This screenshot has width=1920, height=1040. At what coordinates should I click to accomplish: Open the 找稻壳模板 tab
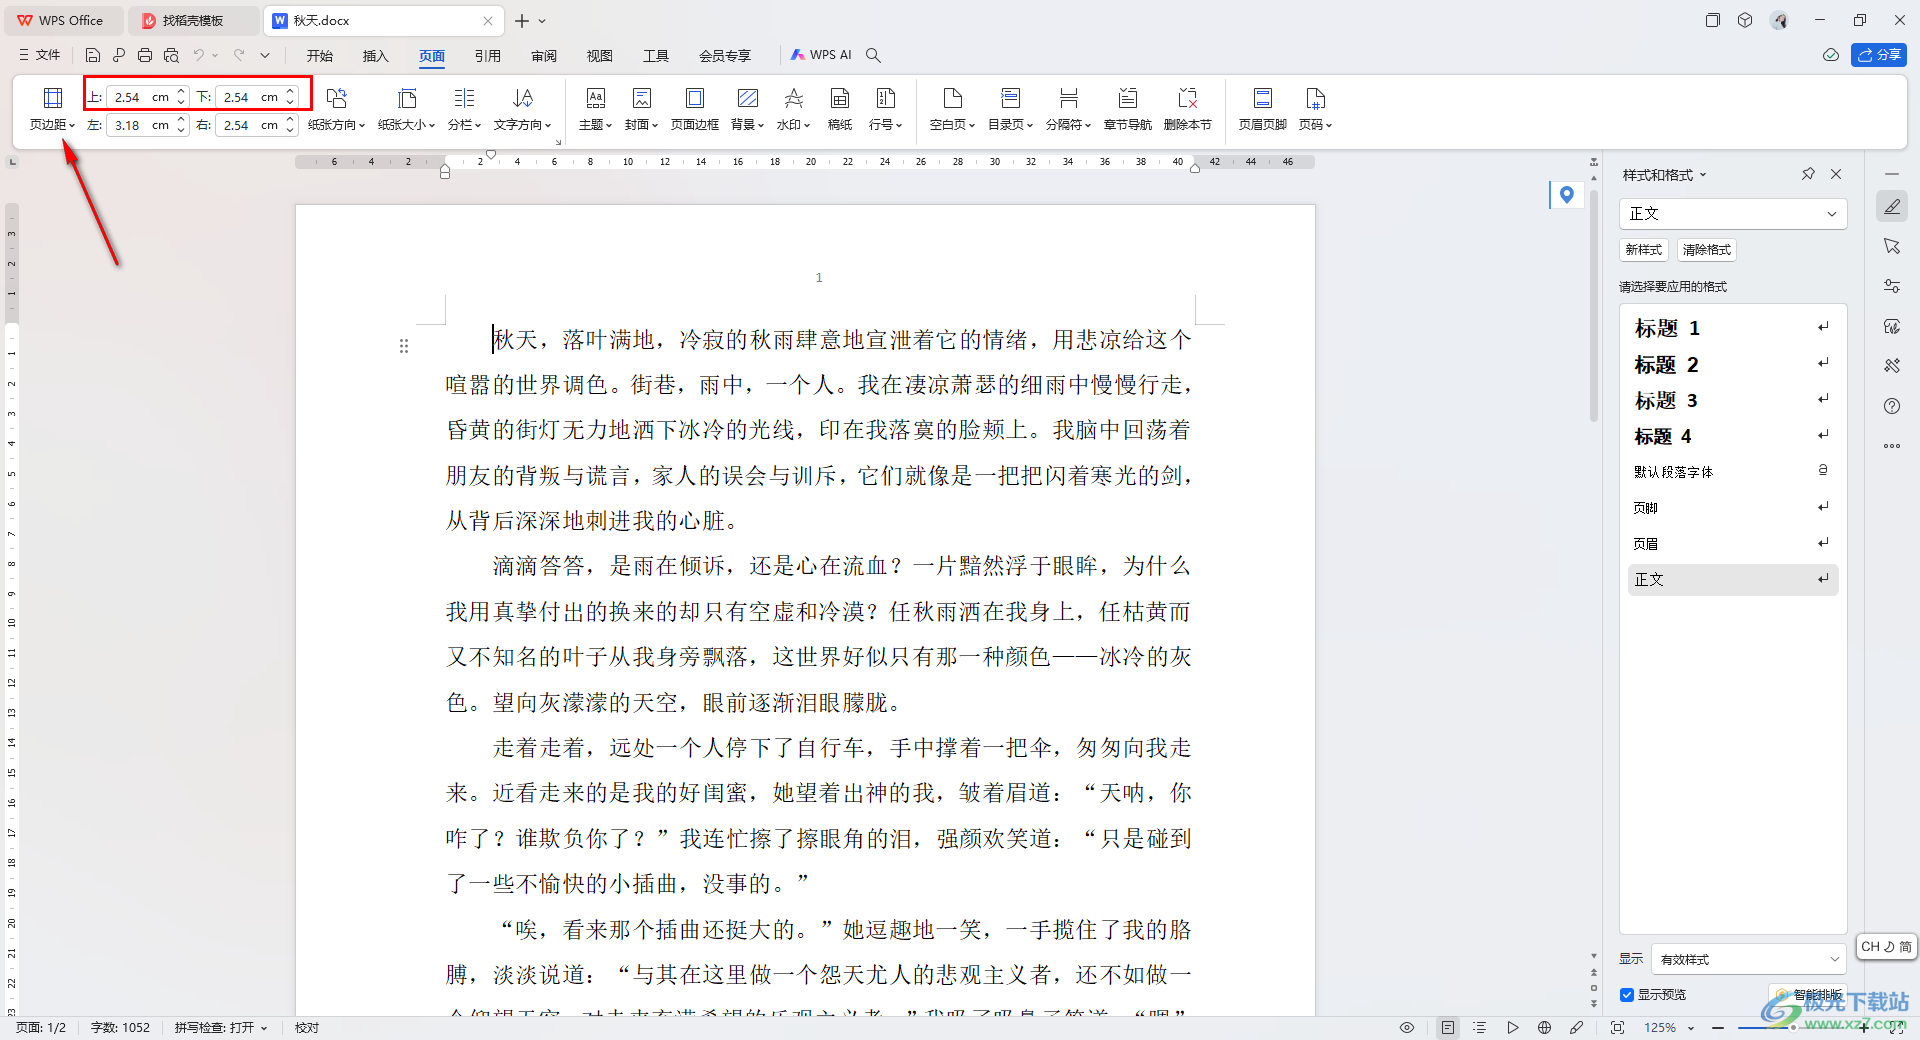pos(194,21)
